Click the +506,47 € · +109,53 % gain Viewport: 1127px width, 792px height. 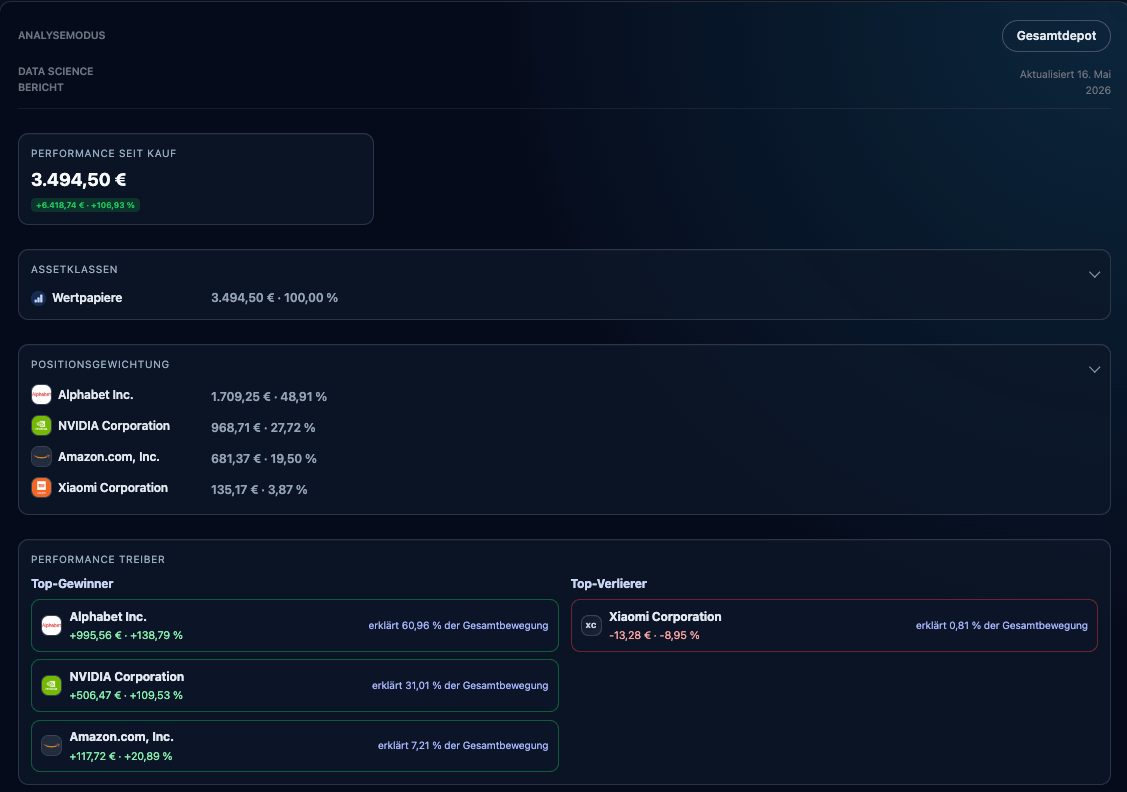[x=126, y=695]
